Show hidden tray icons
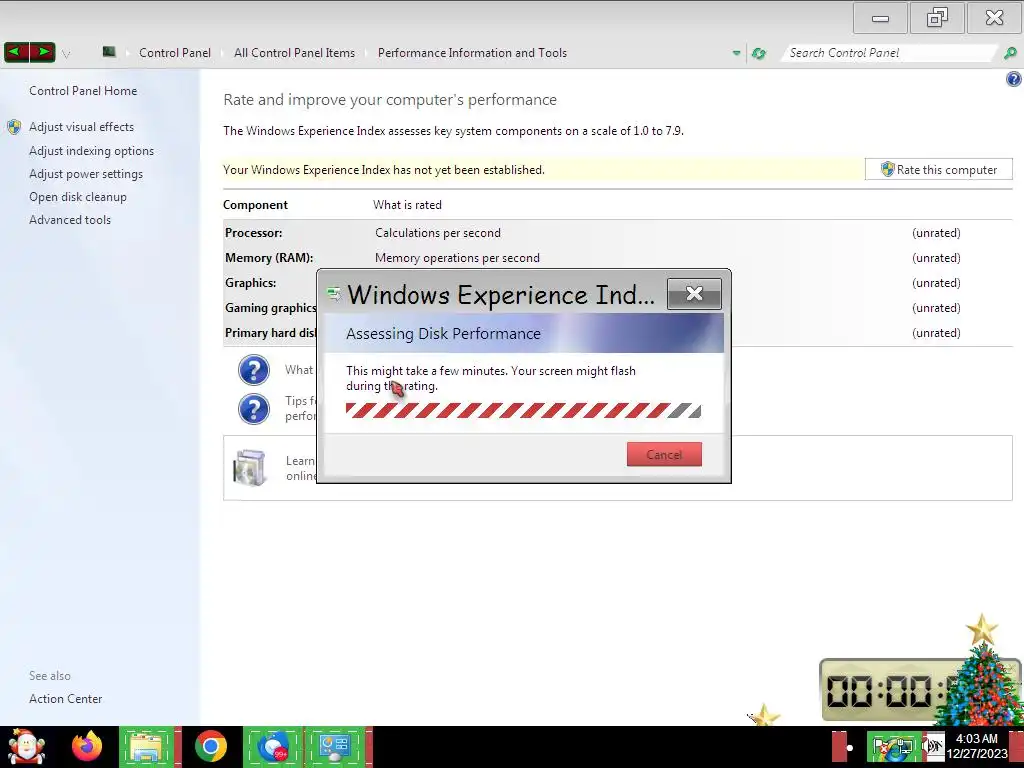The height and width of the screenshot is (768, 1024). (x=850, y=748)
